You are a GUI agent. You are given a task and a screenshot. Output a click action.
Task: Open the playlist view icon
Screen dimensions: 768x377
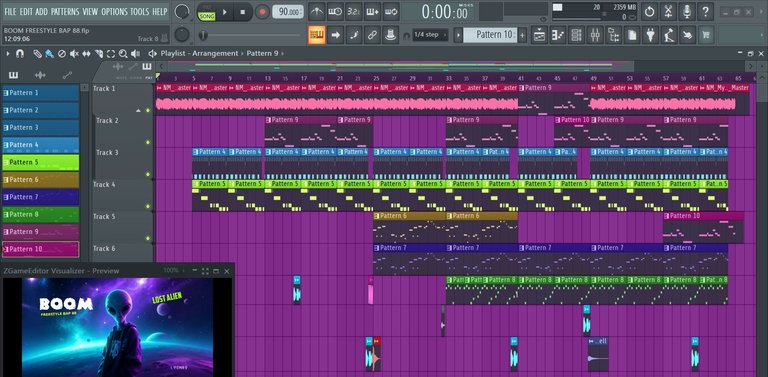tap(539, 35)
